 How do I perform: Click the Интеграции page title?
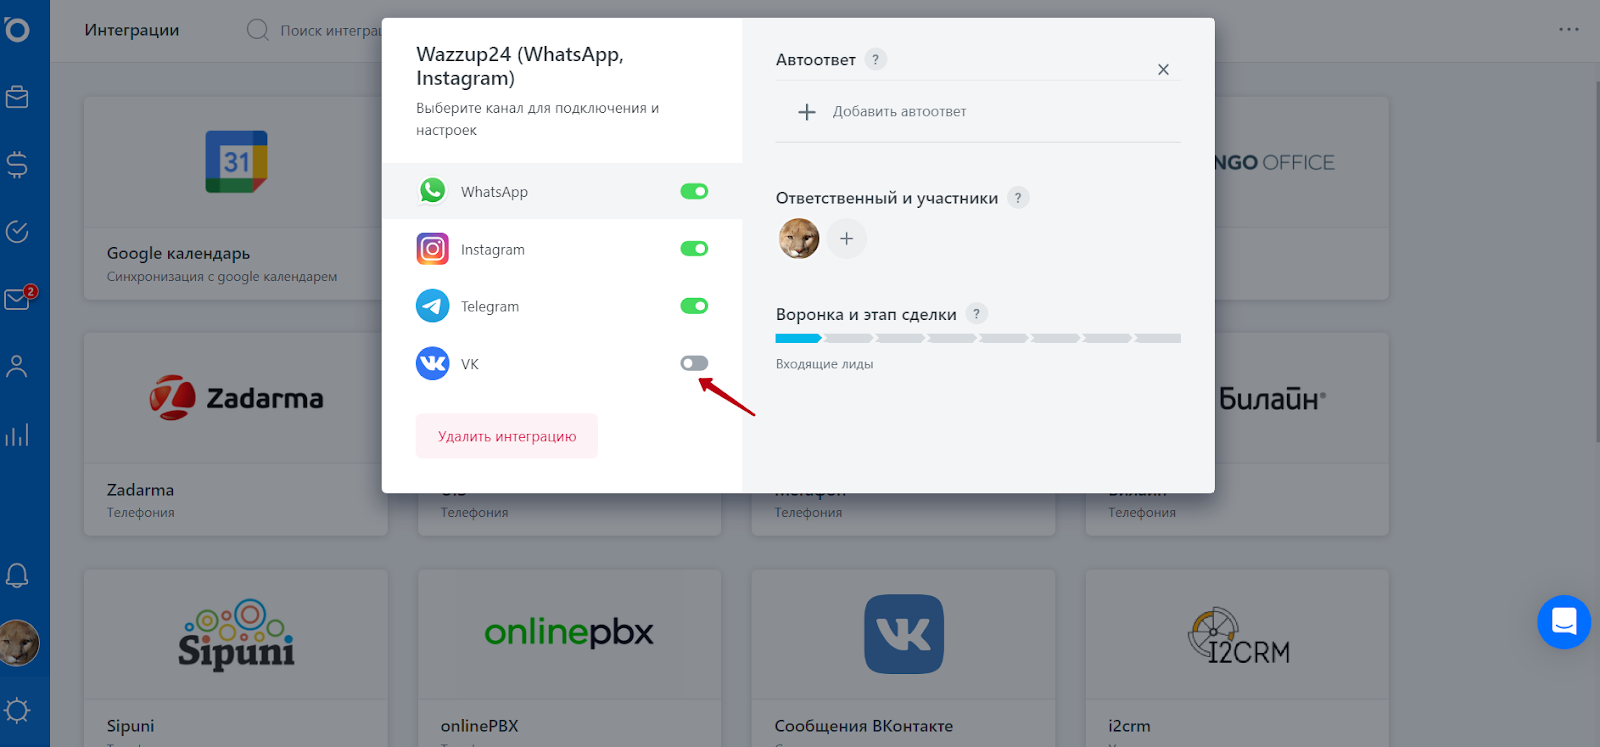(x=132, y=30)
